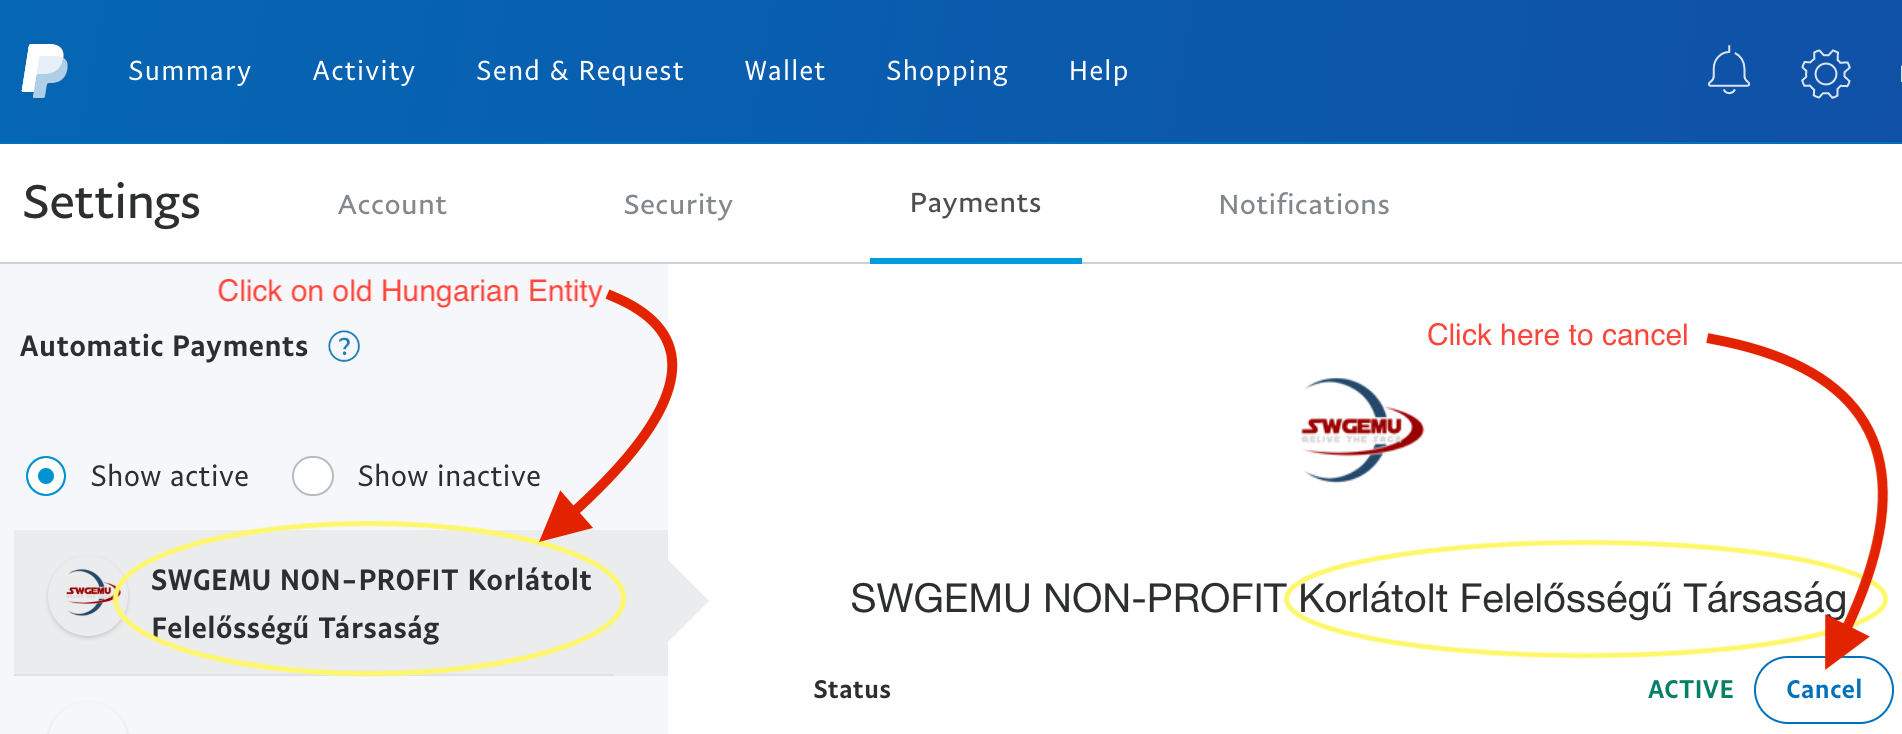Select the Show inactive radio button
Screen dimensions: 1902x734
[x=313, y=476]
